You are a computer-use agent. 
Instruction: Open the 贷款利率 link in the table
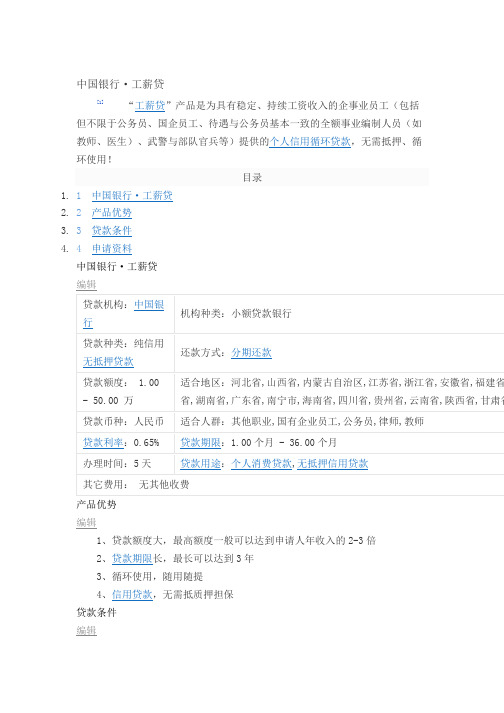(x=103, y=442)
